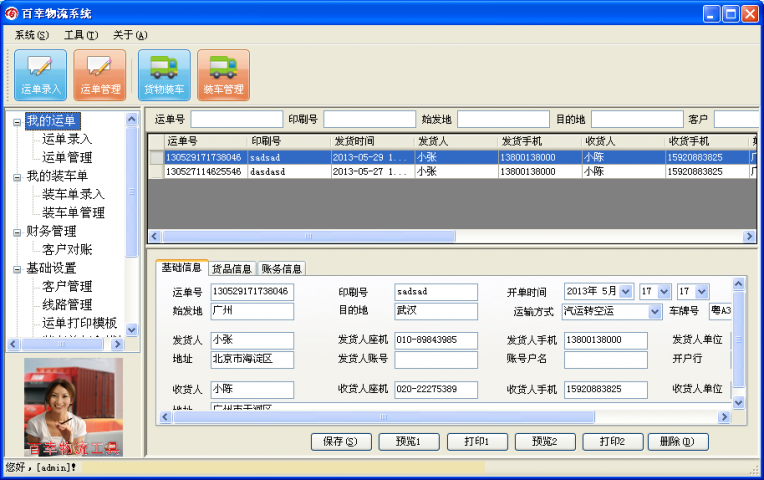764x480 pixels.
Task: Collapse the 我的运单 tree node
Action: tap(17, 122)
